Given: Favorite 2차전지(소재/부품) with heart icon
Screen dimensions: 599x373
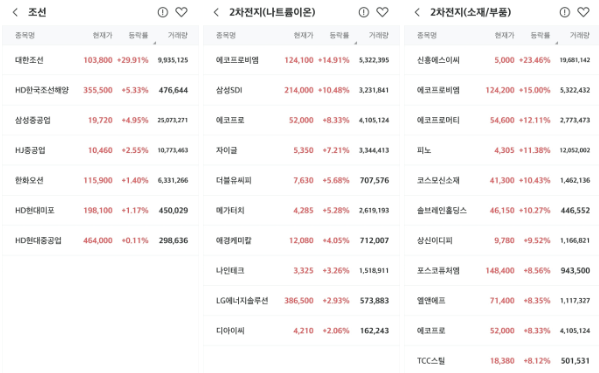Looking at the screenshot, I should point(583,12).
